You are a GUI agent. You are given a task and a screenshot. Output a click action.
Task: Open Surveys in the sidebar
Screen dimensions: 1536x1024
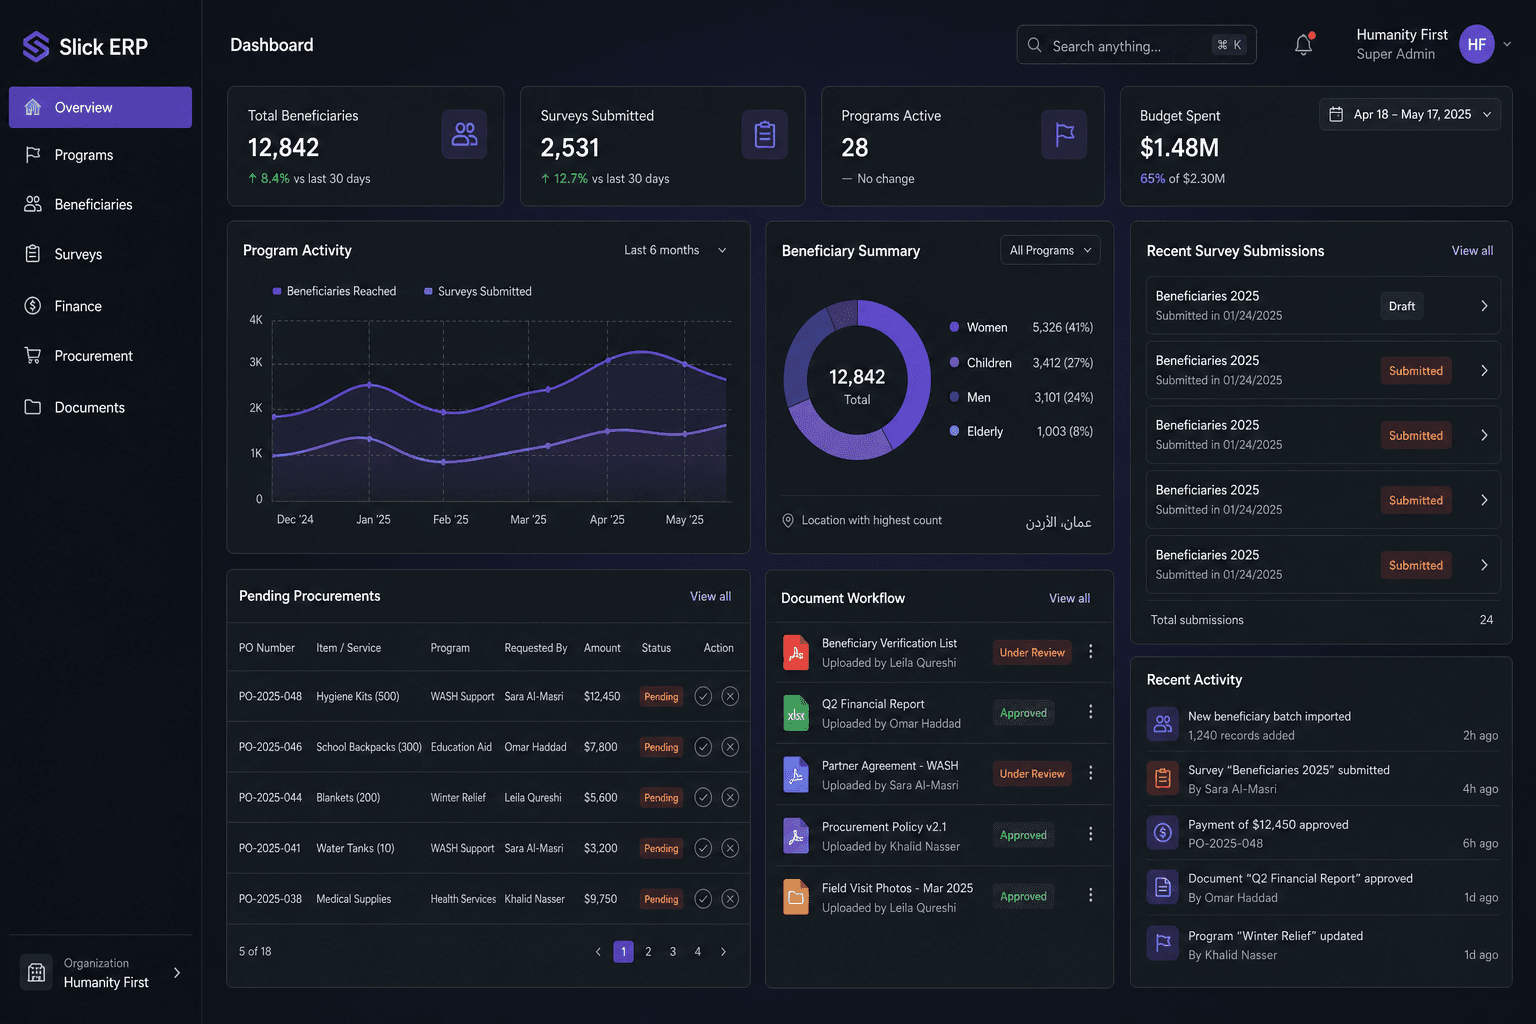coord(100,254)
